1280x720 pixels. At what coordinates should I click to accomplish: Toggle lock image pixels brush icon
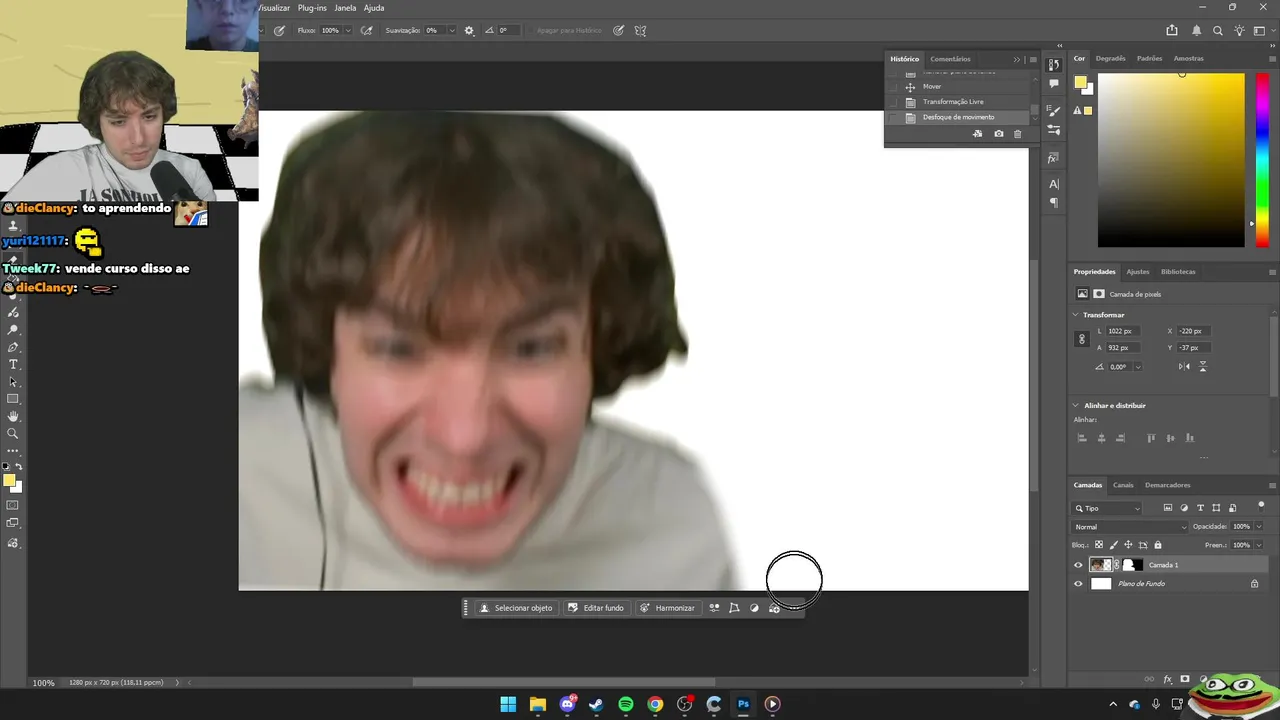pyautogui.click(x=1114, y=545)
